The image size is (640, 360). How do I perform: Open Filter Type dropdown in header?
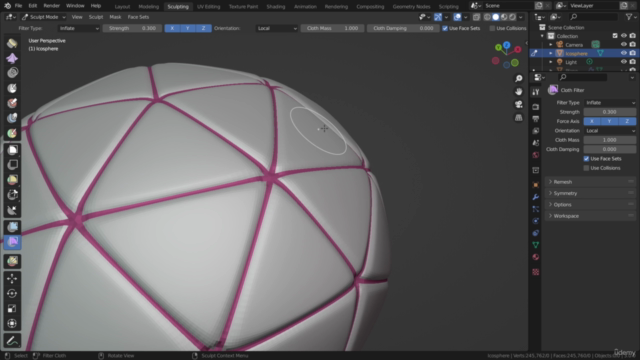pos(79,28)
